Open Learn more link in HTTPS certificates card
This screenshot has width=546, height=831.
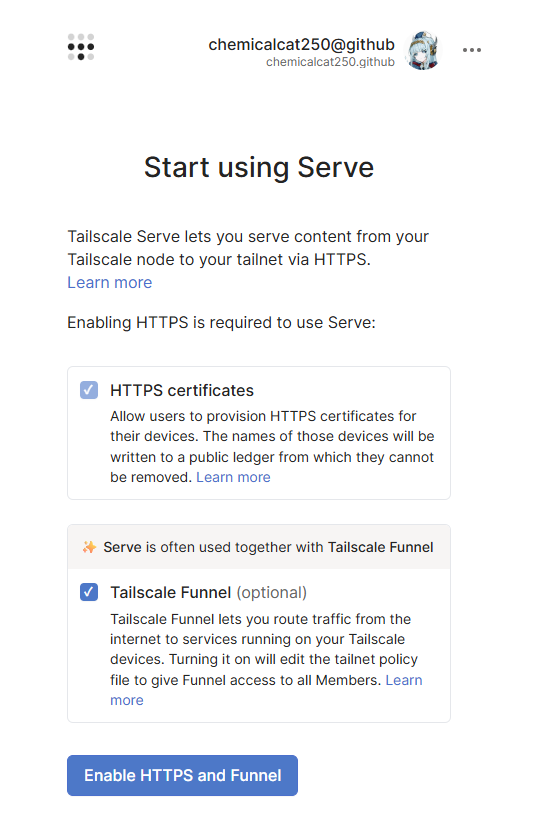point(233,477)
